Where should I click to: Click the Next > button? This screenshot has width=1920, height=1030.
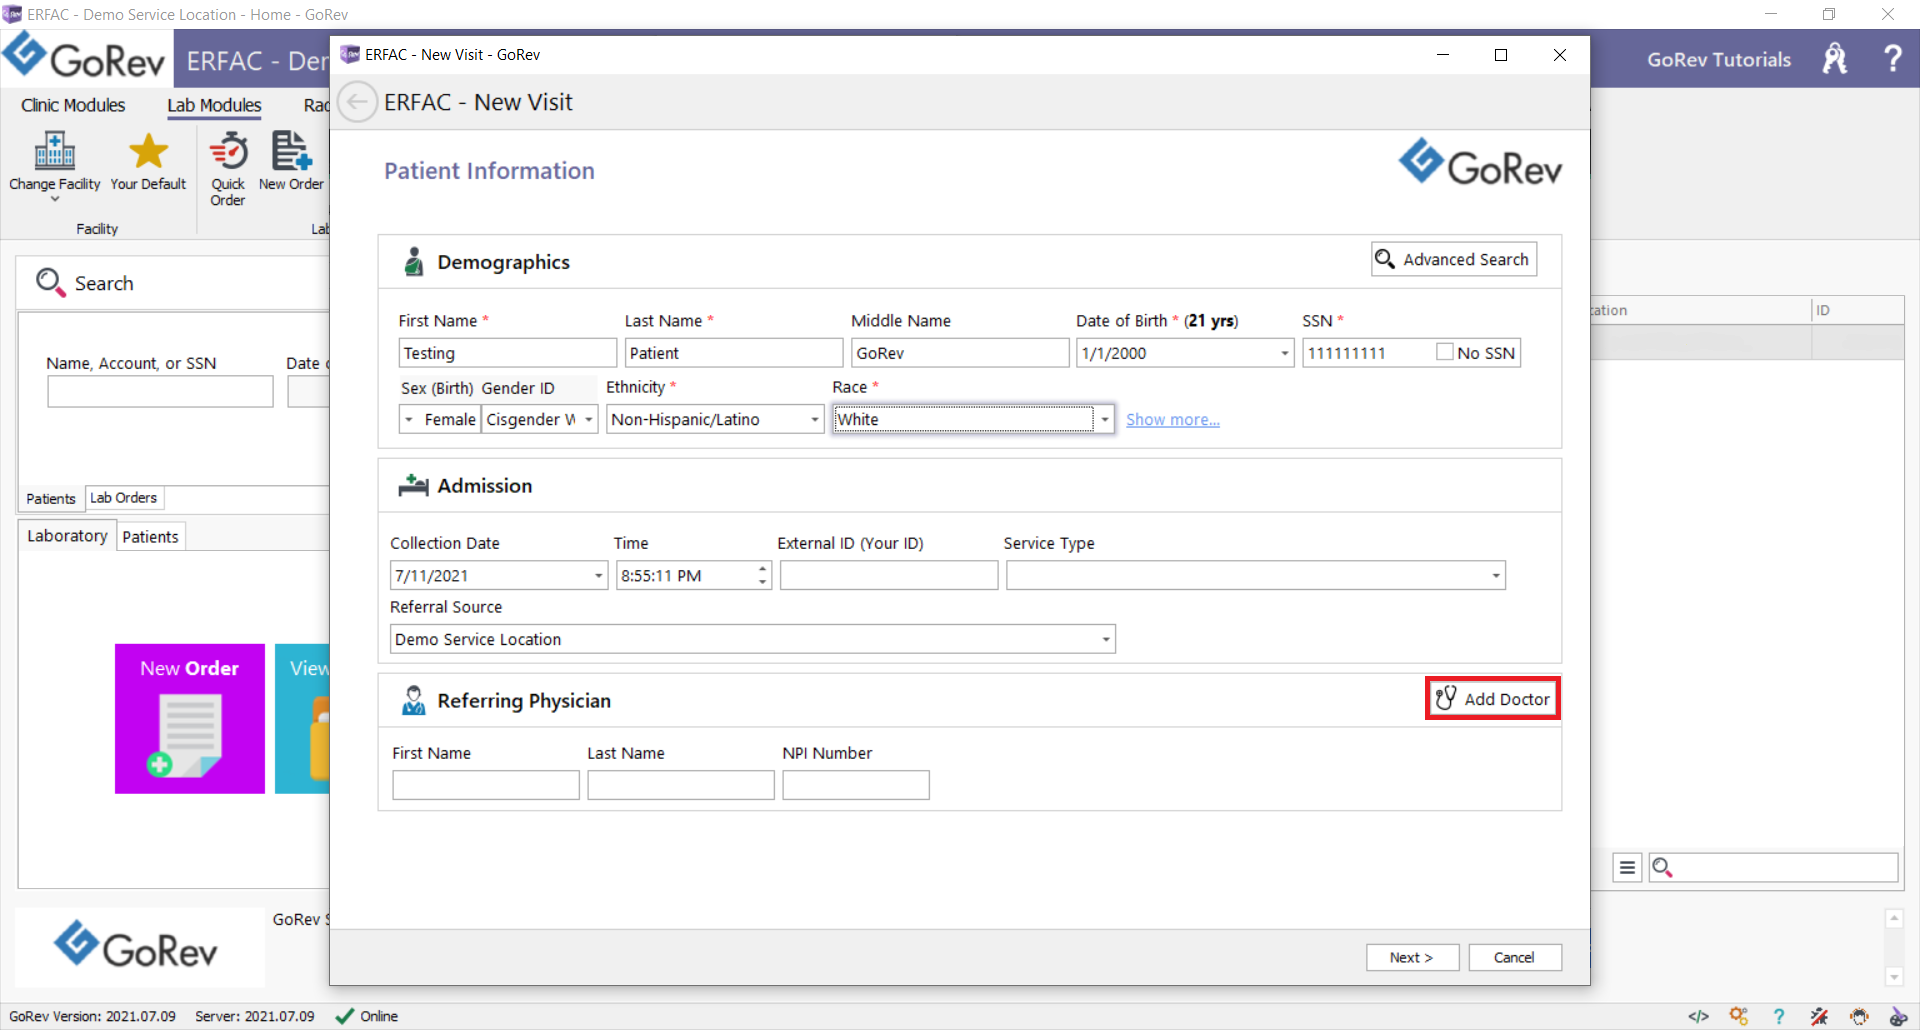(1412, 957)
